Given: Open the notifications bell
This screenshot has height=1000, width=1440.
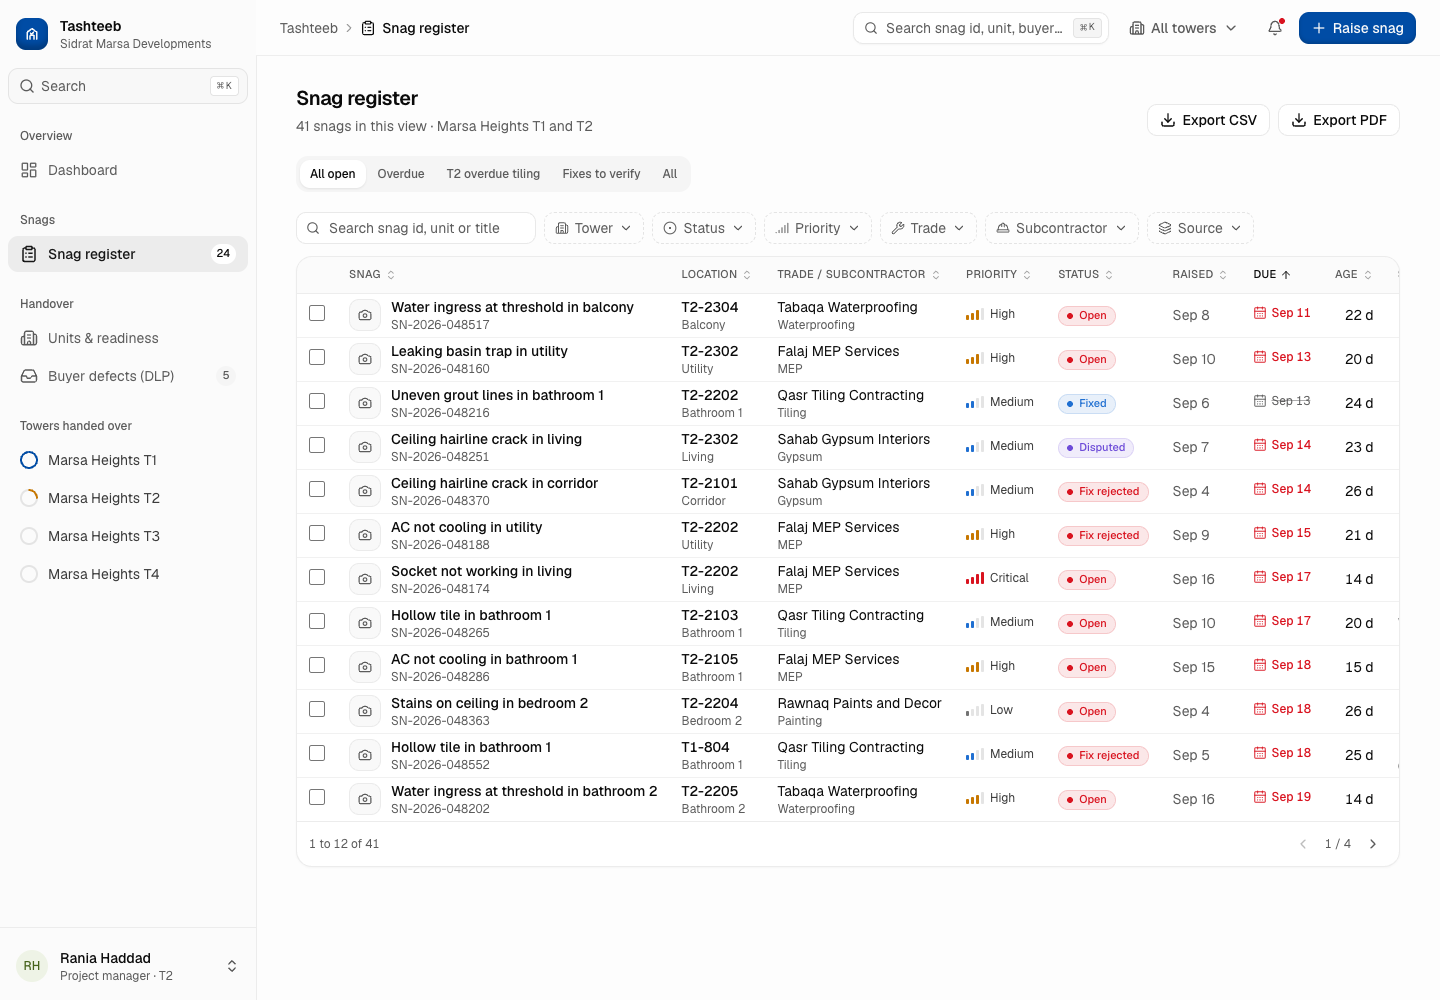Looking at the screenshot, I should pyautogui.click(x=1275, y=28).
